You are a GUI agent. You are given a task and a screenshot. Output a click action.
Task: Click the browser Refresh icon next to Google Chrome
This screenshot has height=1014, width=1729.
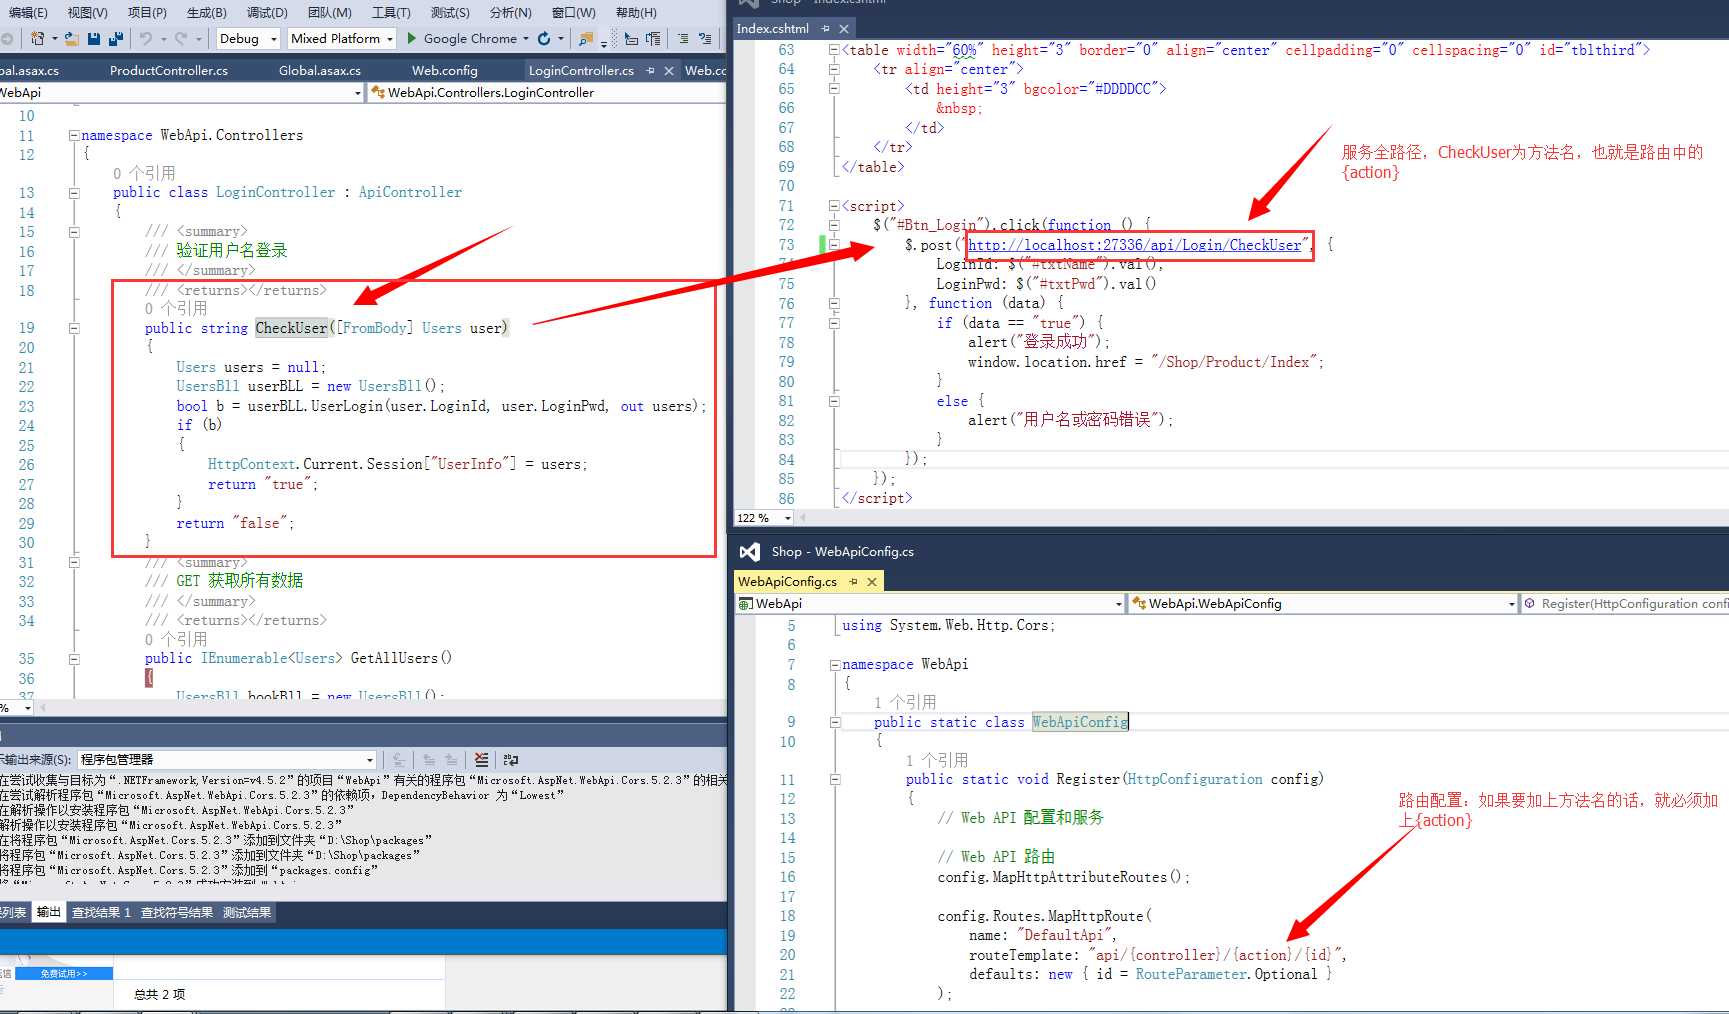544,39
